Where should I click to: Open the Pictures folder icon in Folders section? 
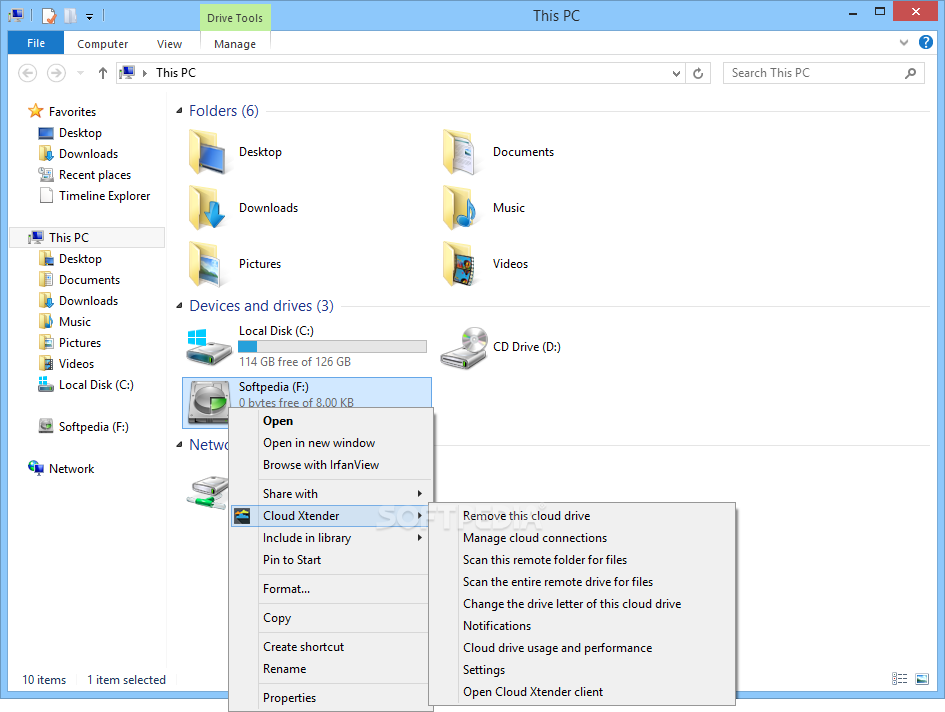coord(207,264)
